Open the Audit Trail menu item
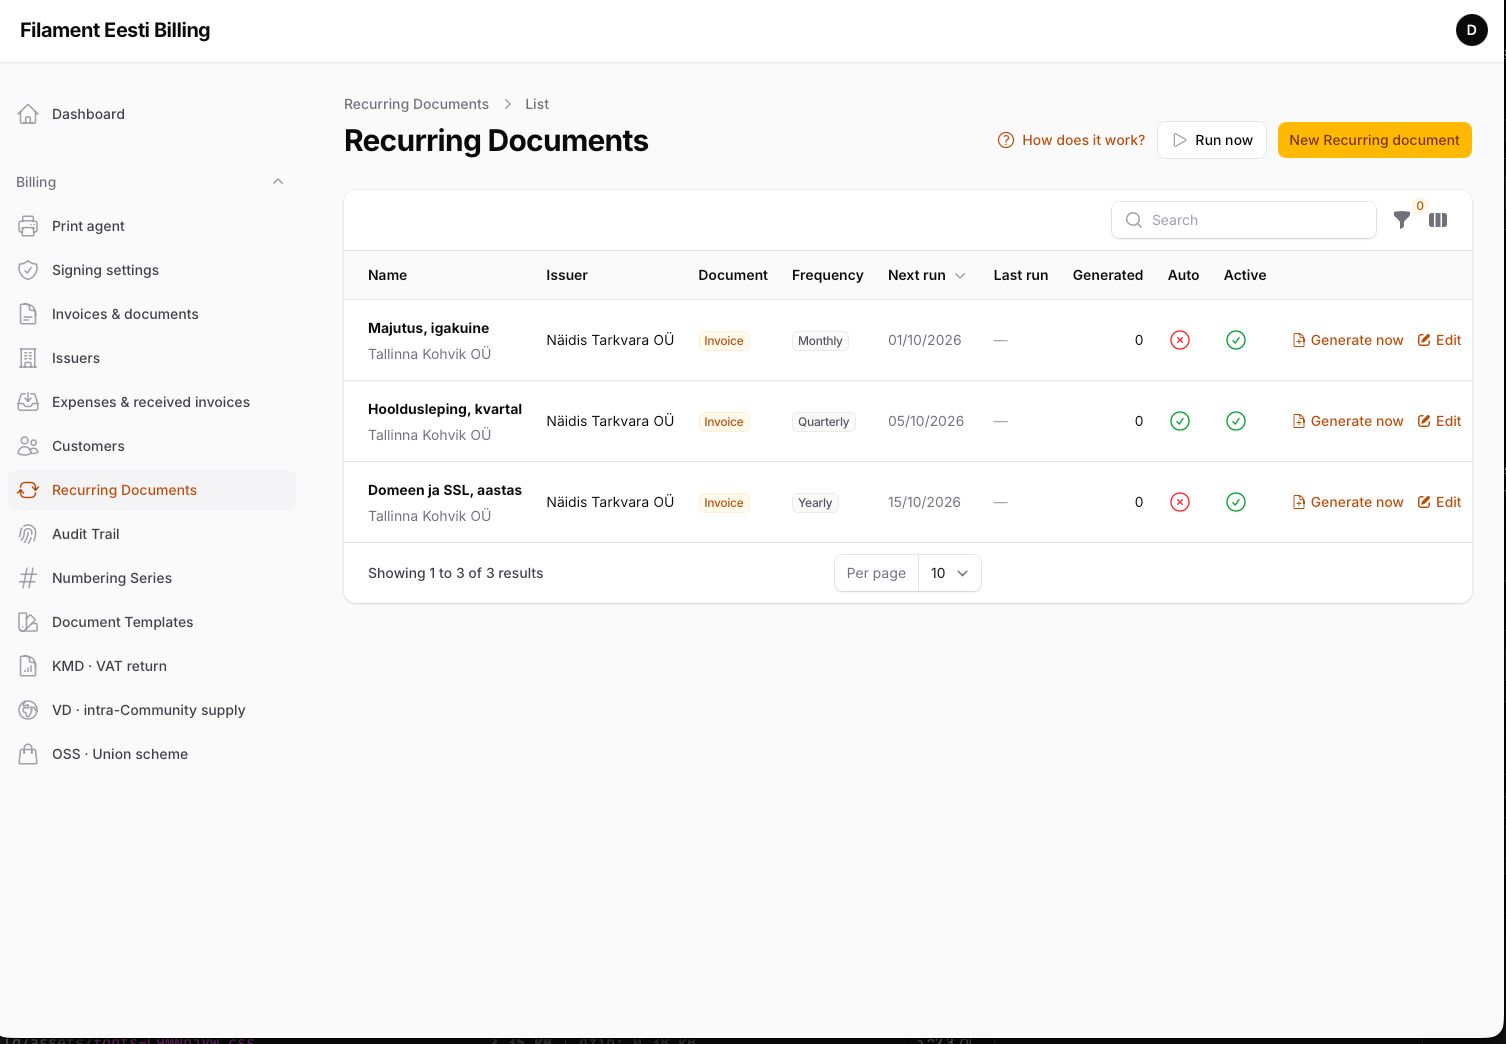This screenshot has height=1044, width=1506. click(x=152, y=534)
